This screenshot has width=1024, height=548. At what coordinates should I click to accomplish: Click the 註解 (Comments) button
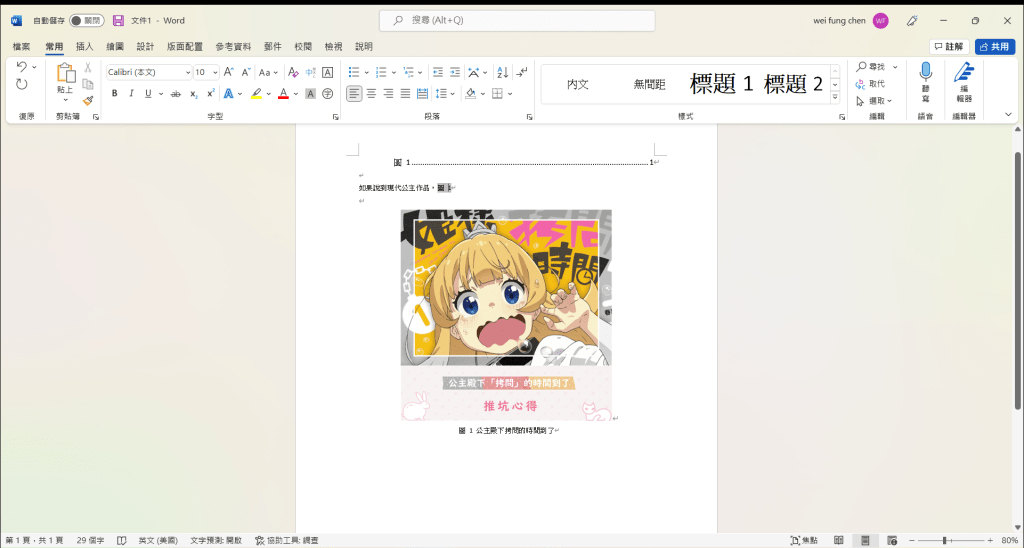(x=949, y=46)
